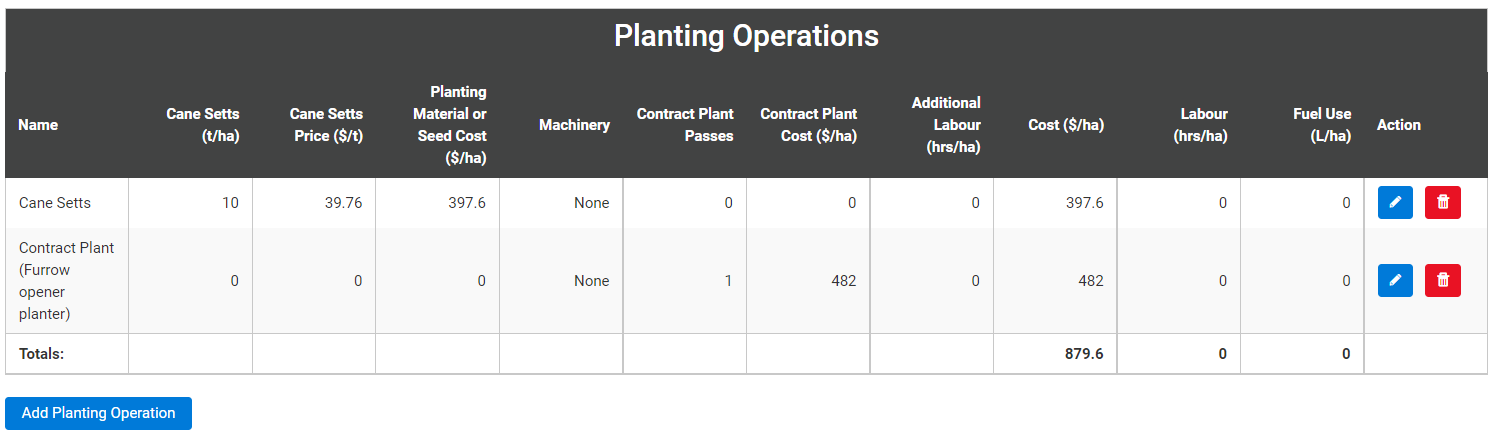Select the Cane Setts name cell
Viewport: 1497px width, 435px height.
tap(55, 203)
